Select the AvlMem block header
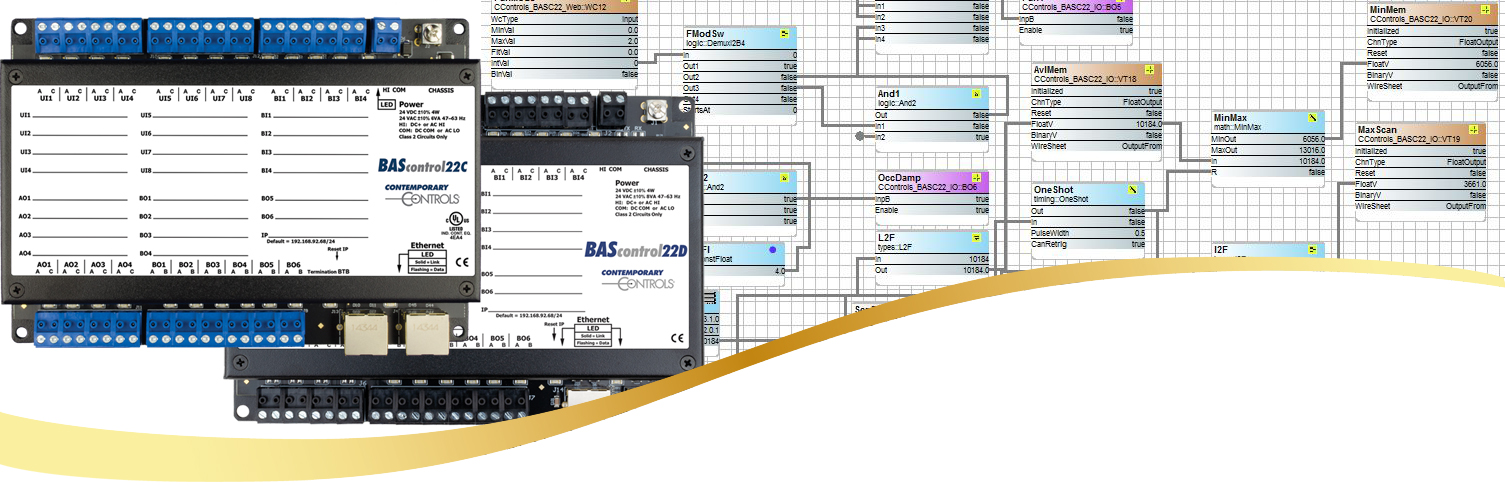1505x485 pixels. [x=1096, y=75]
